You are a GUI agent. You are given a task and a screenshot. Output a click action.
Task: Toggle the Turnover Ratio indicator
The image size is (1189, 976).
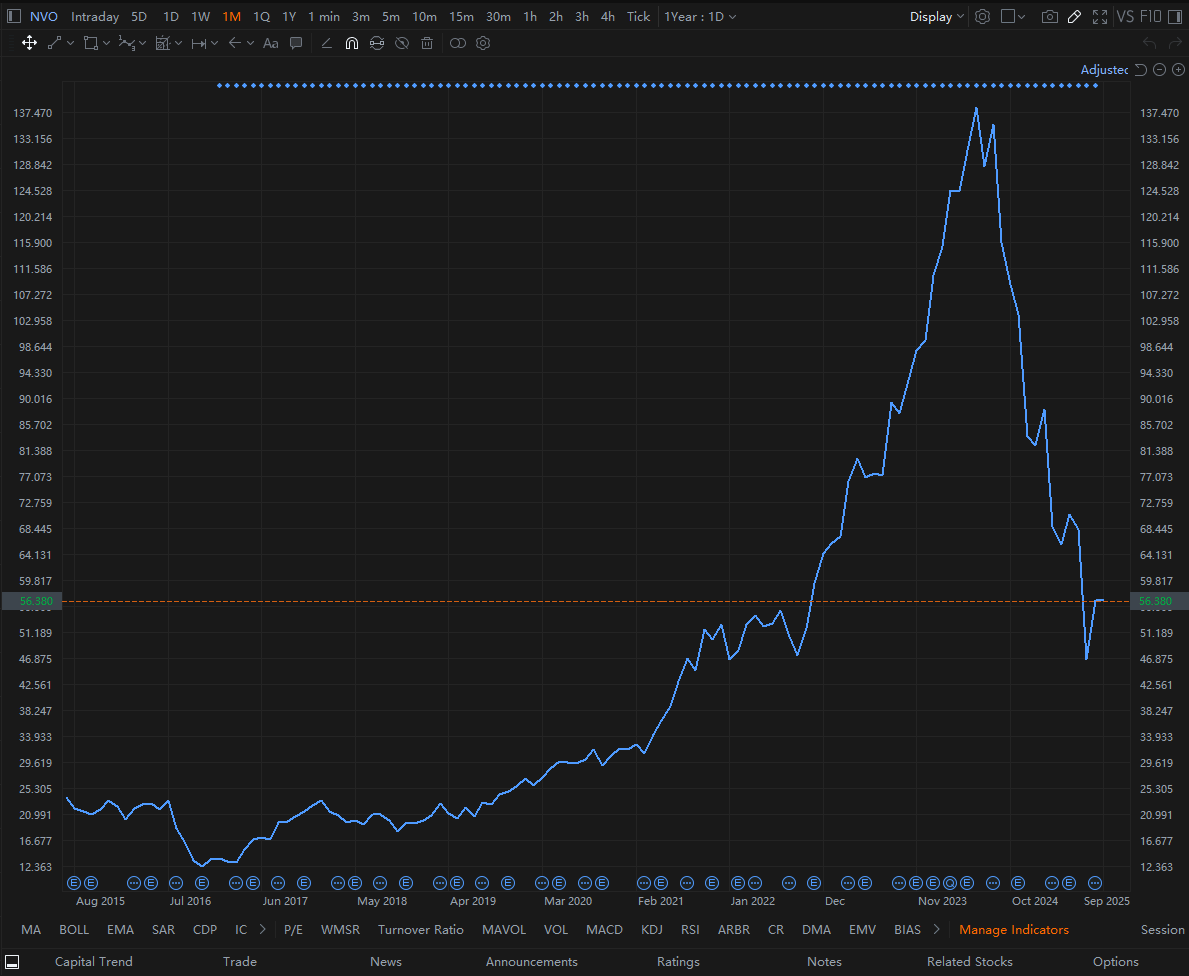tap(421, 929)
